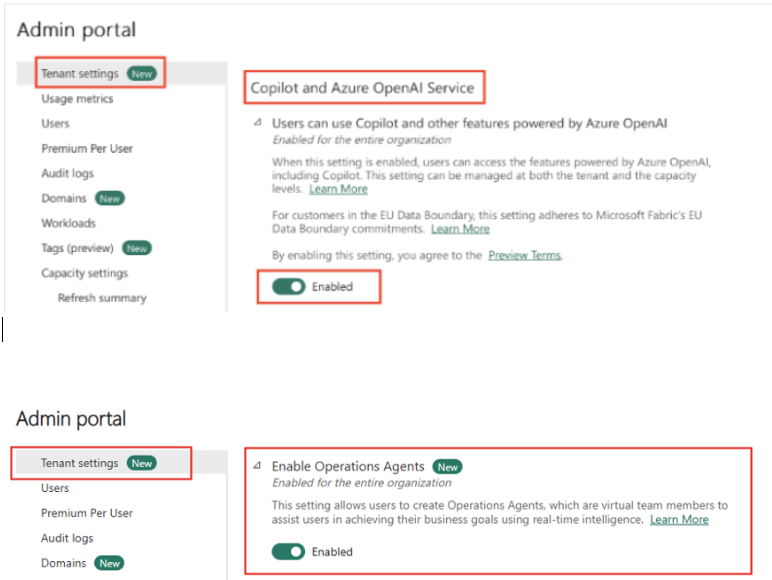The height and width of the screenshot is (580, 772).
Task: Click New badge beside bottom Domains
Action: [x=109, y=563]
